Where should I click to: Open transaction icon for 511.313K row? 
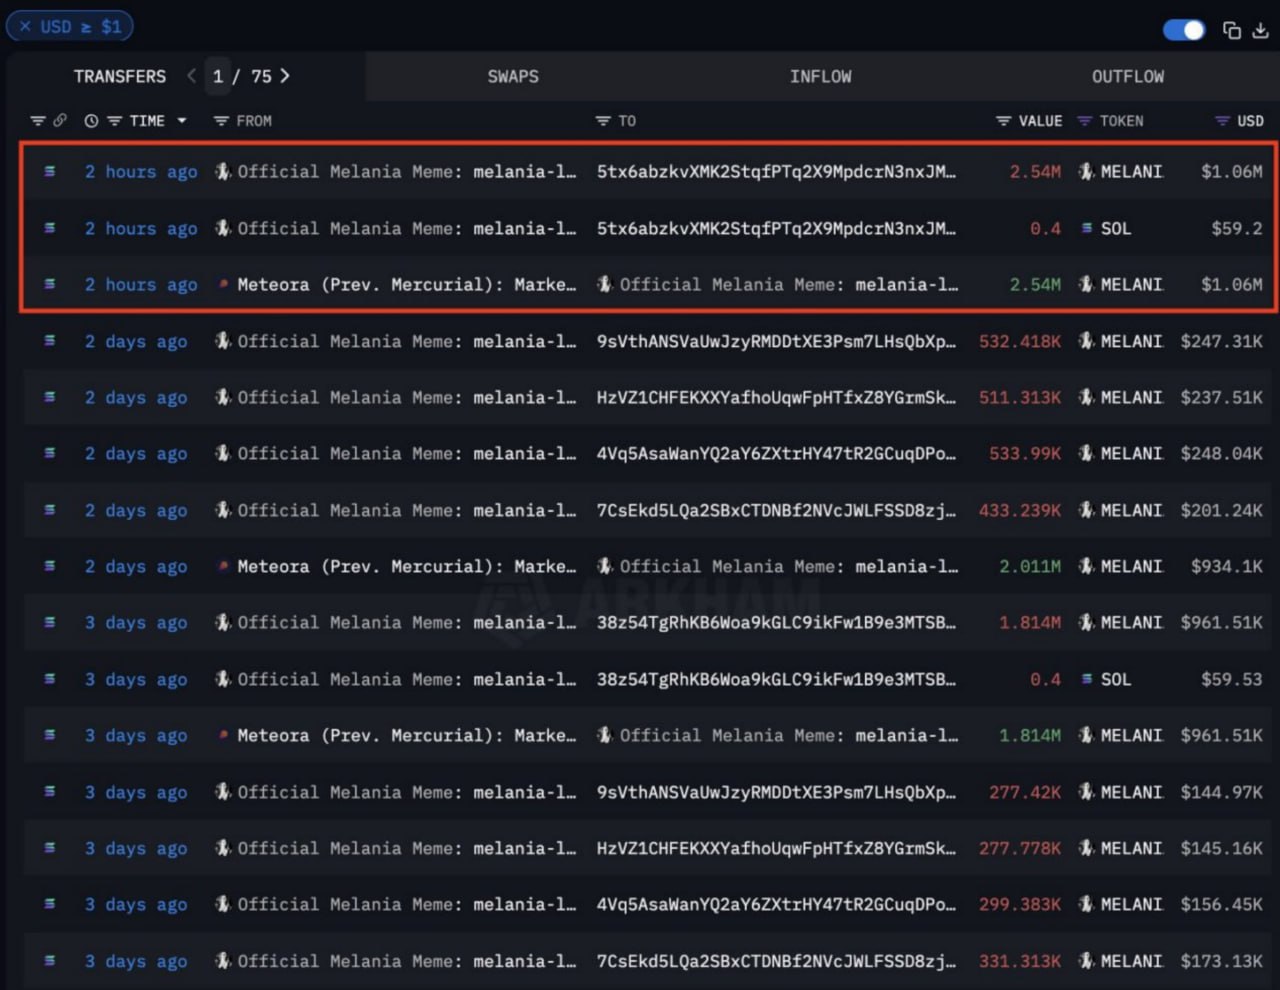point(50,397)
